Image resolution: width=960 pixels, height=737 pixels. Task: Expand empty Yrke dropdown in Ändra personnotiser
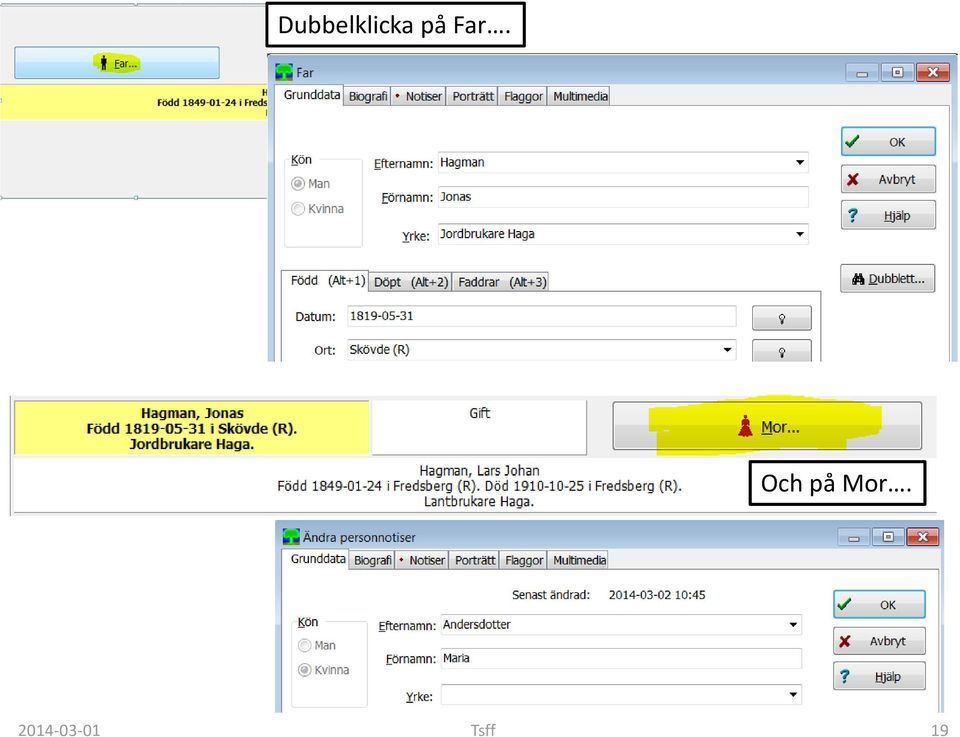793,694
